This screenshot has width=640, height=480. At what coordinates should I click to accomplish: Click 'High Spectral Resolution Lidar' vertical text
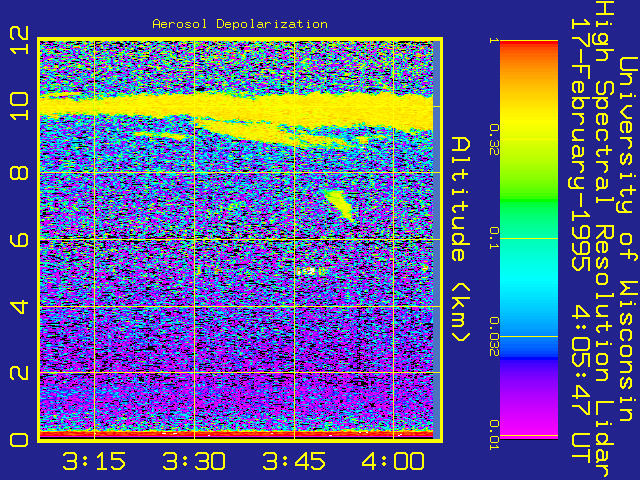(604, 240)
